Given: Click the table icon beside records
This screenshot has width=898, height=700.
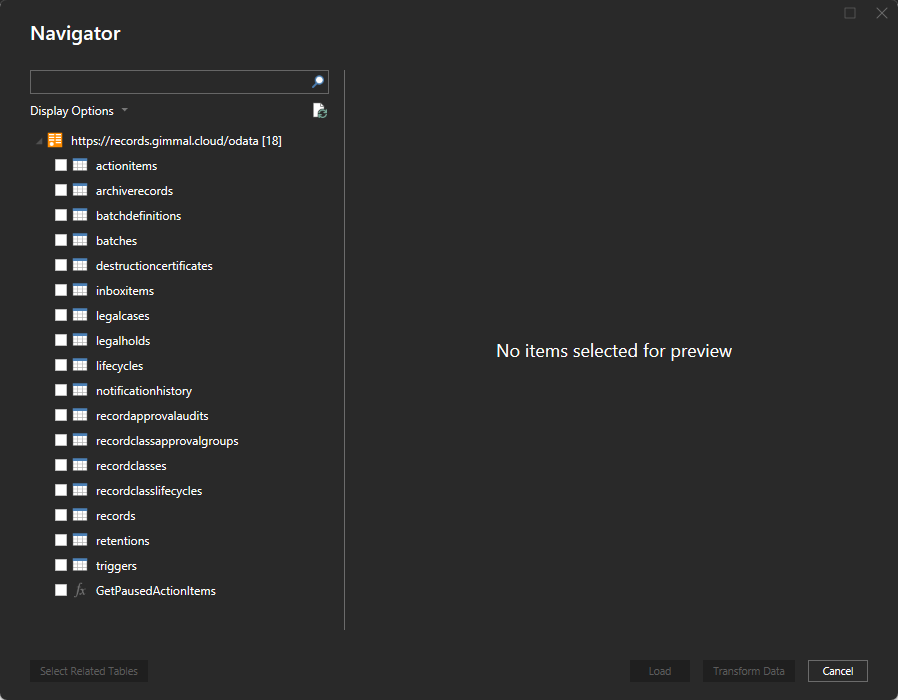Looking at the screenshot, I should [80, 516].
